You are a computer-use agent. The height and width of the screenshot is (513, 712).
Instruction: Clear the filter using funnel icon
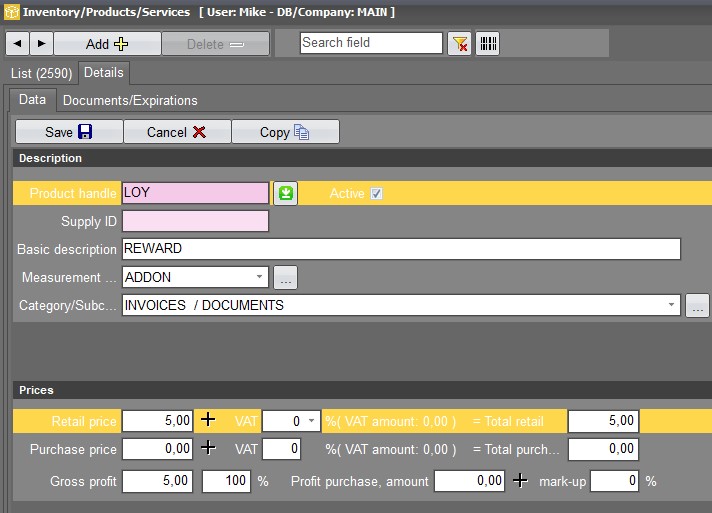click(x=459, y=44)
